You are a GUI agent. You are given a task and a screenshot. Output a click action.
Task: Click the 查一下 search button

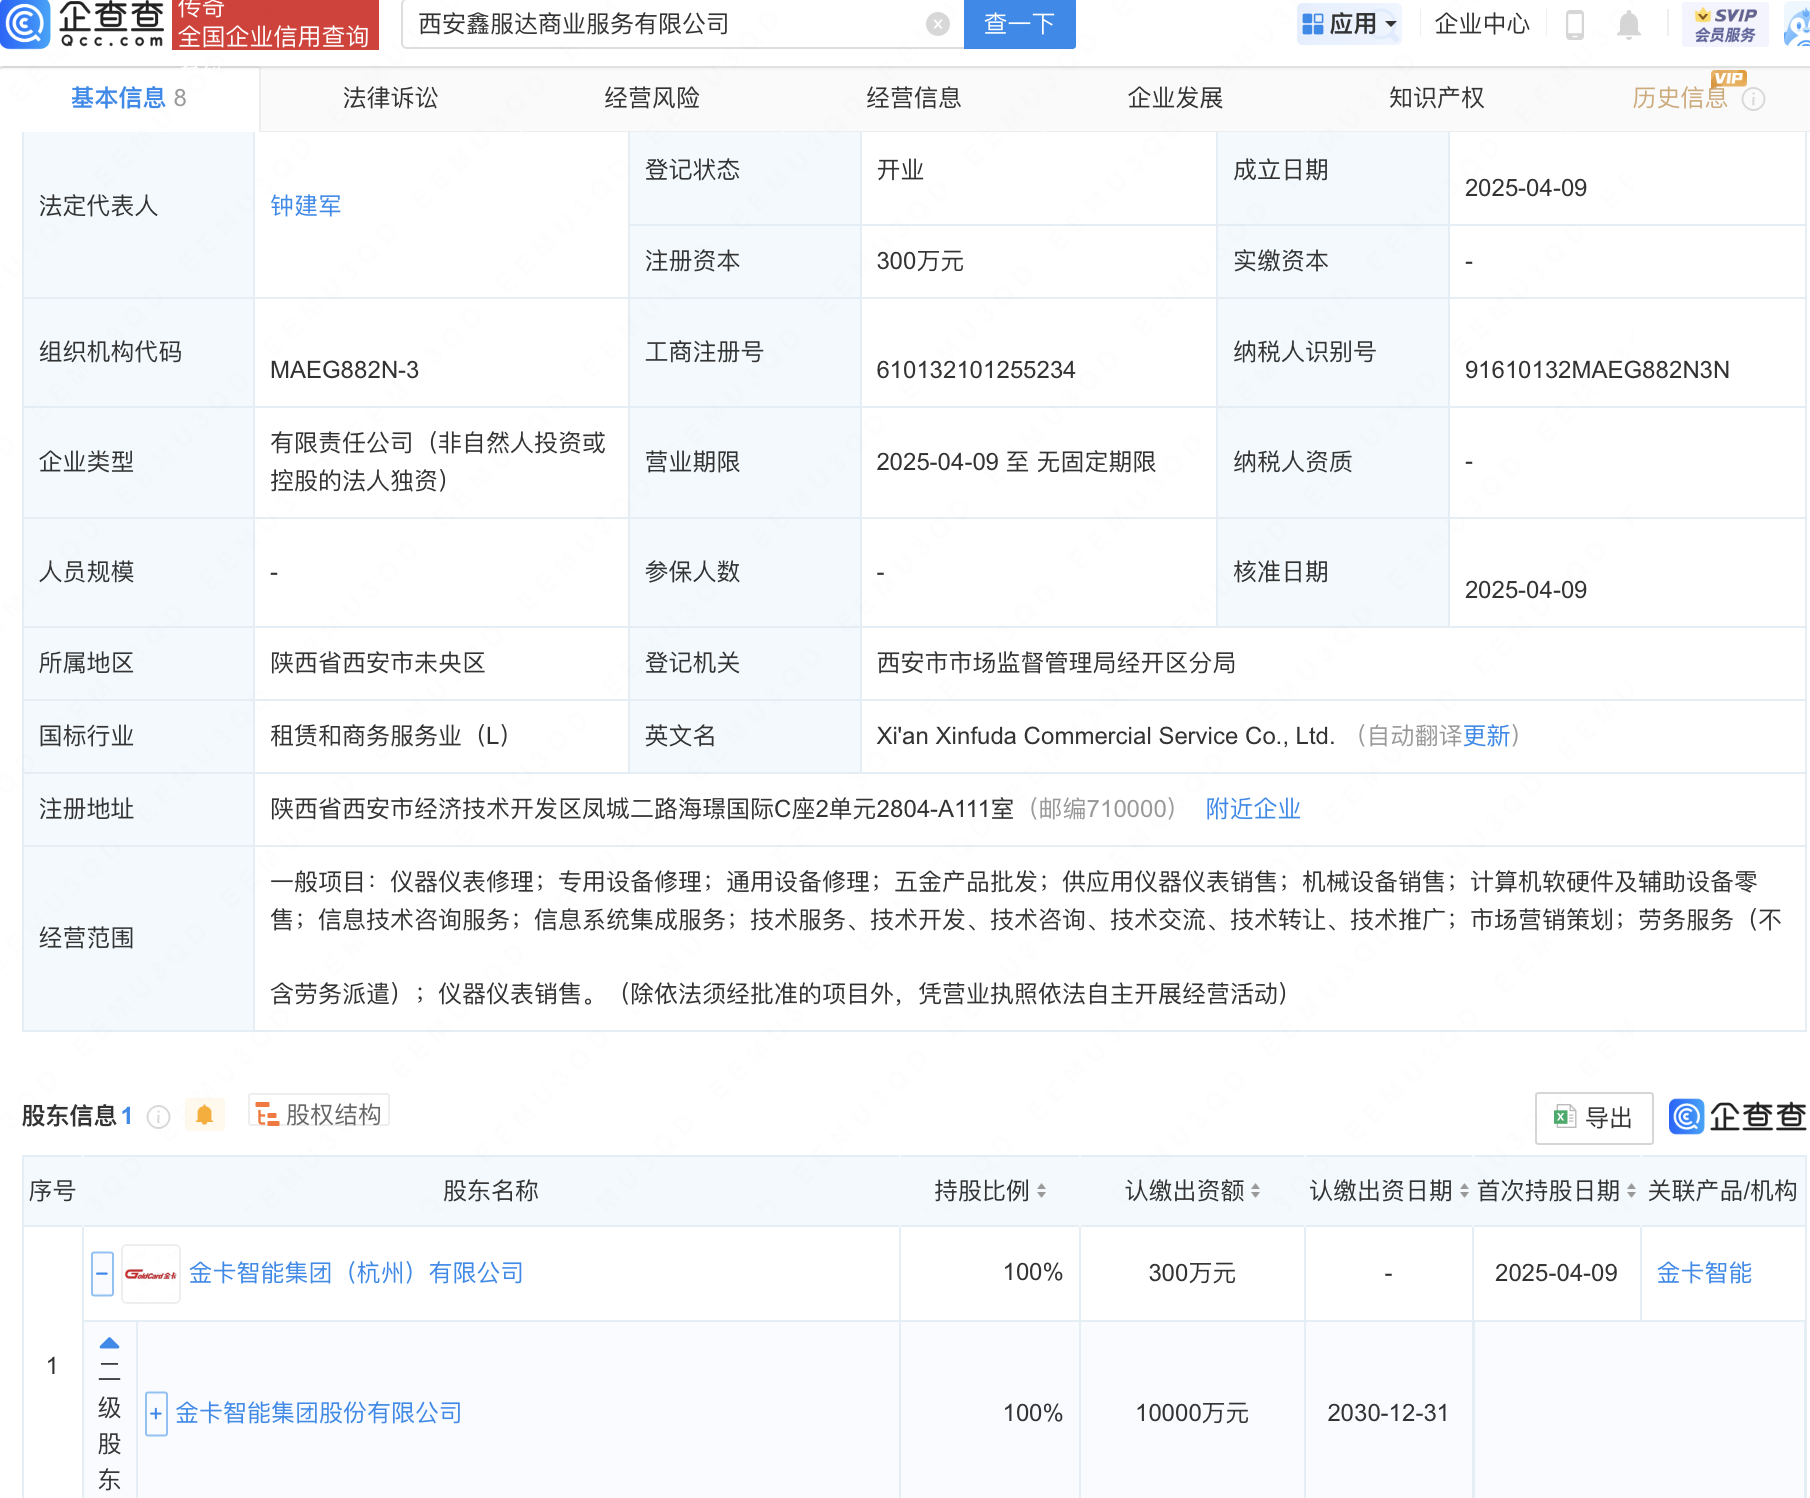(1019, 24)
